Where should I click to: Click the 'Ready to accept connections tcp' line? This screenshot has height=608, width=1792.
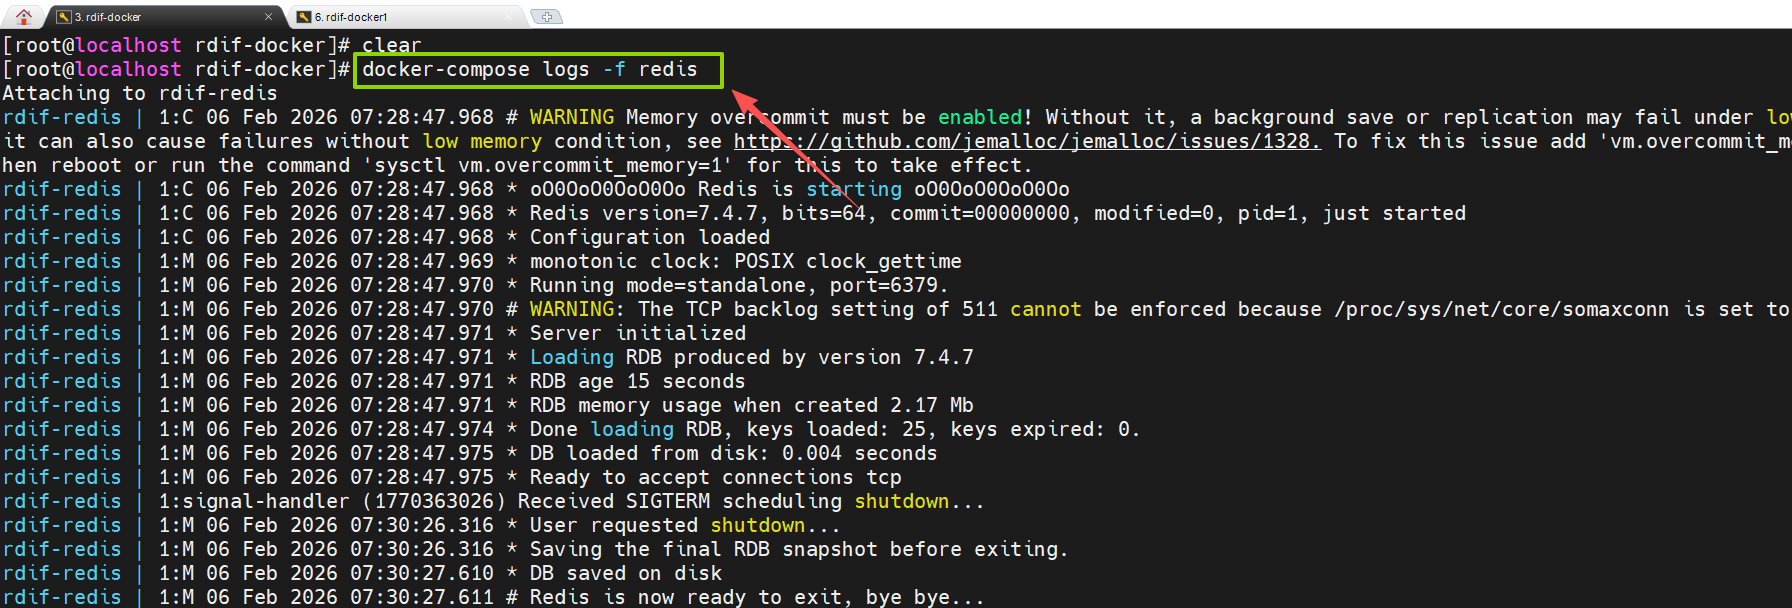[715, 477]
